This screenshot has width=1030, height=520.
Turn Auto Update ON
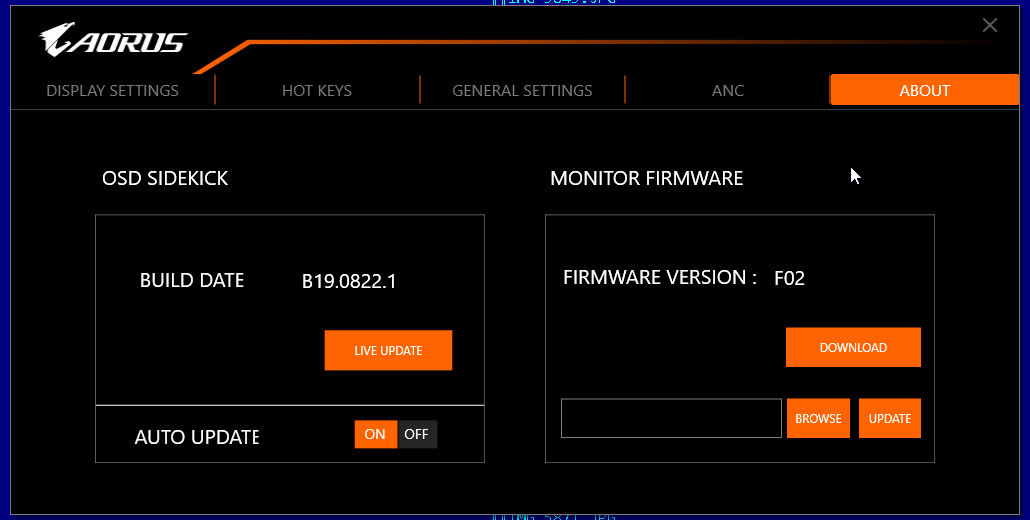point(375,435)
